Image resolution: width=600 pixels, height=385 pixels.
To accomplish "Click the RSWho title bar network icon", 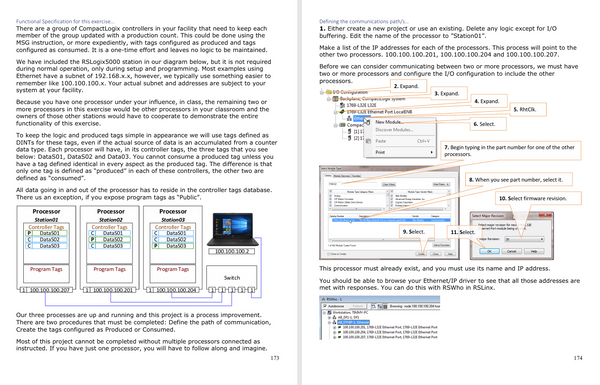I will pyautogui.click(x=323, y=299).
